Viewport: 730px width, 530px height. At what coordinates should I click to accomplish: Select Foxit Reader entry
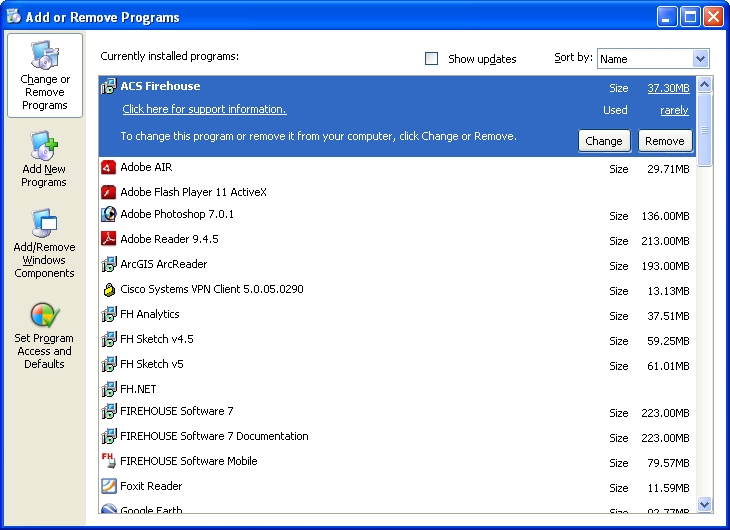point(397,487)
